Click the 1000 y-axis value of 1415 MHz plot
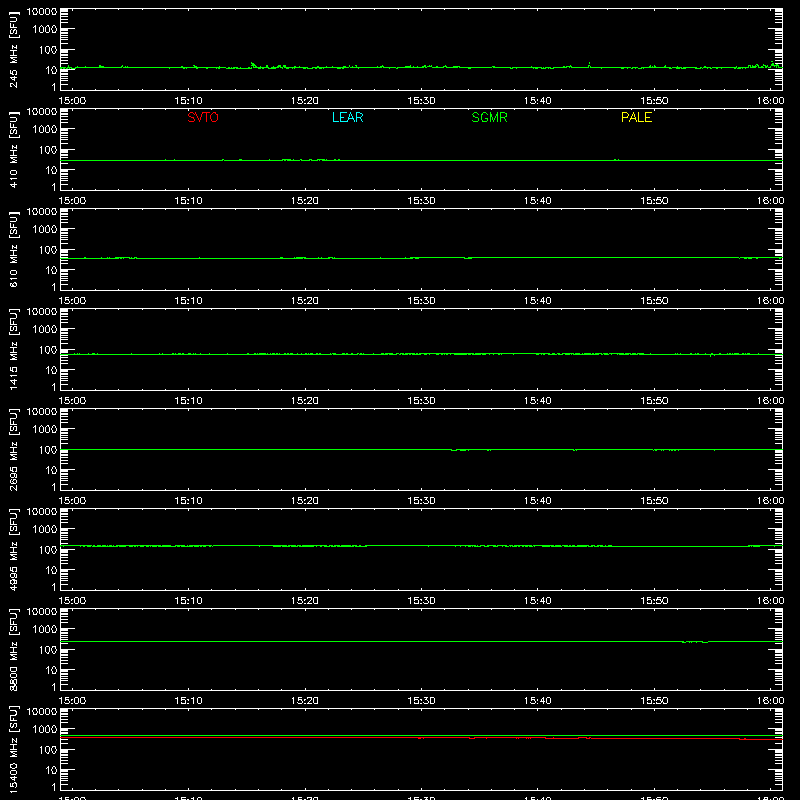This screenshot has height=800, width=800. (x=45, y=329)
